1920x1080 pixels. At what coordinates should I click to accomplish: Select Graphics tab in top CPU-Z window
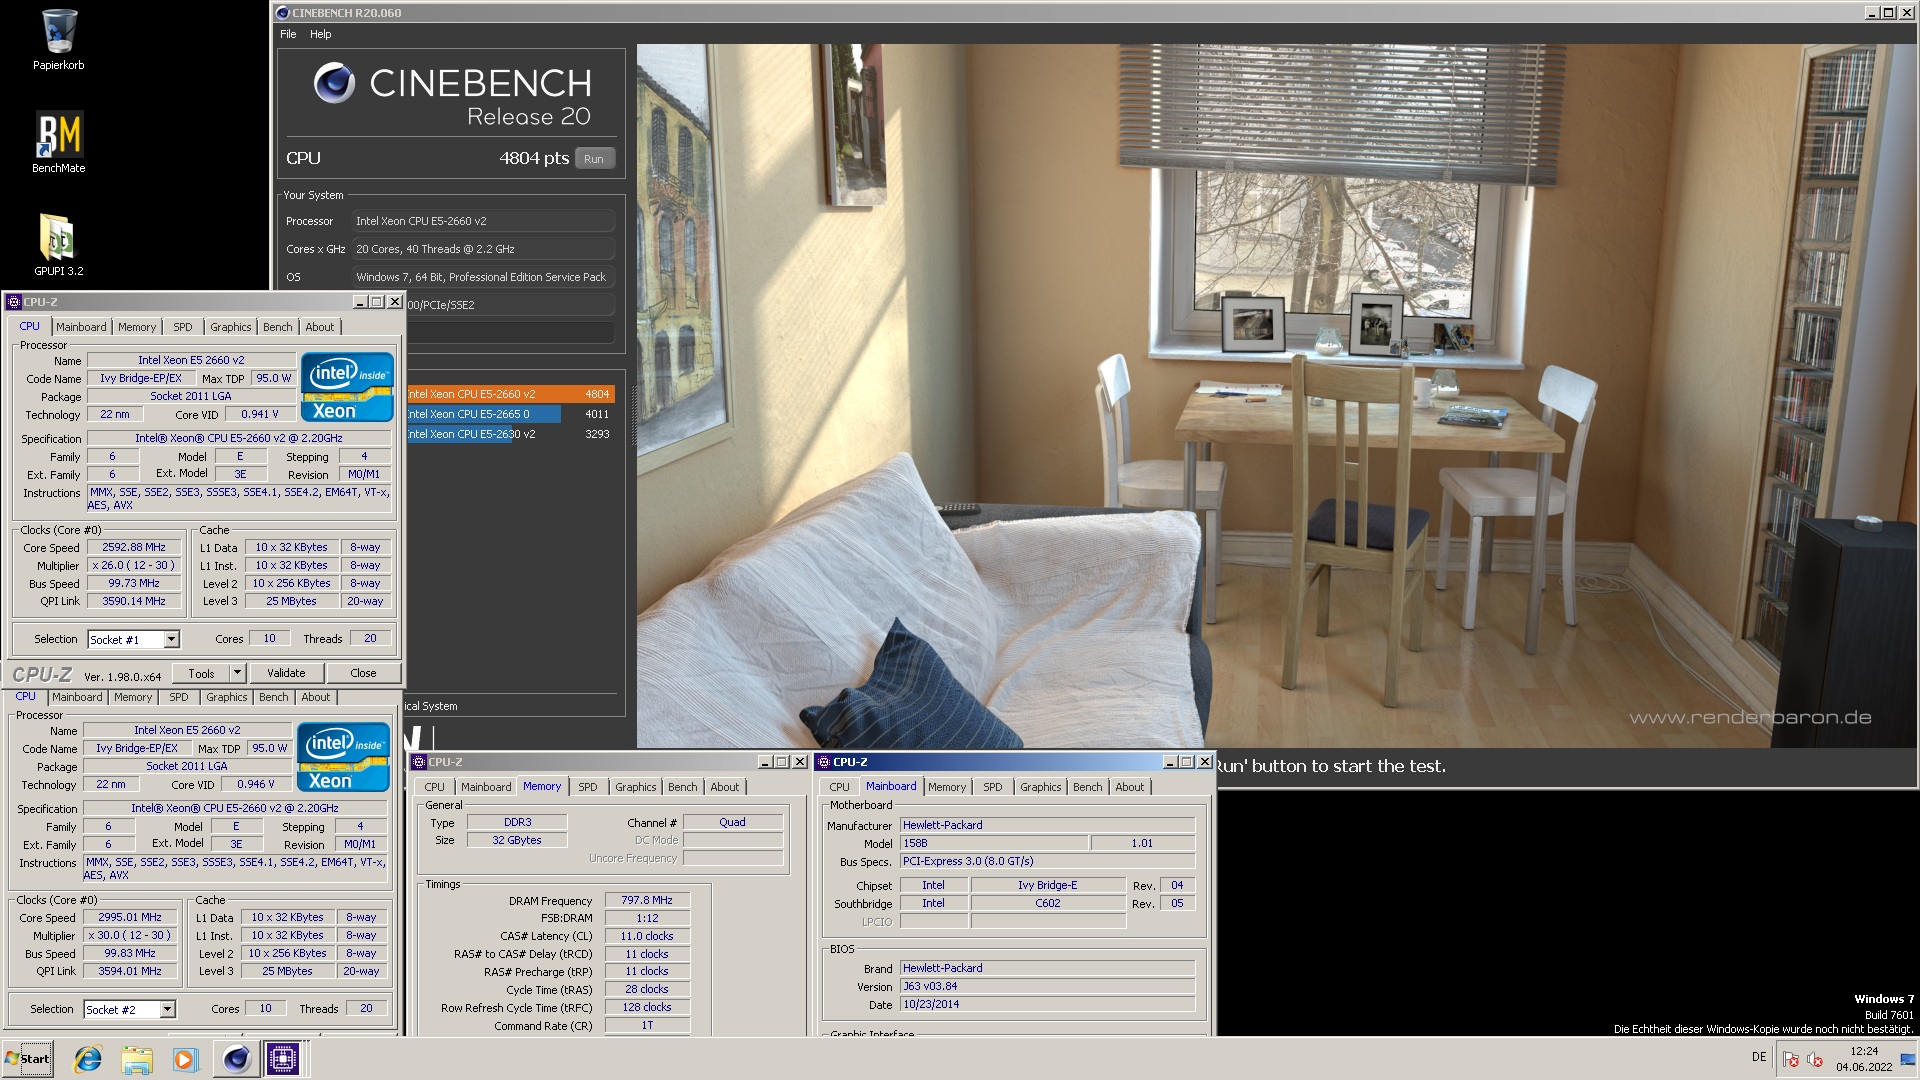click(x=231, y=327)
